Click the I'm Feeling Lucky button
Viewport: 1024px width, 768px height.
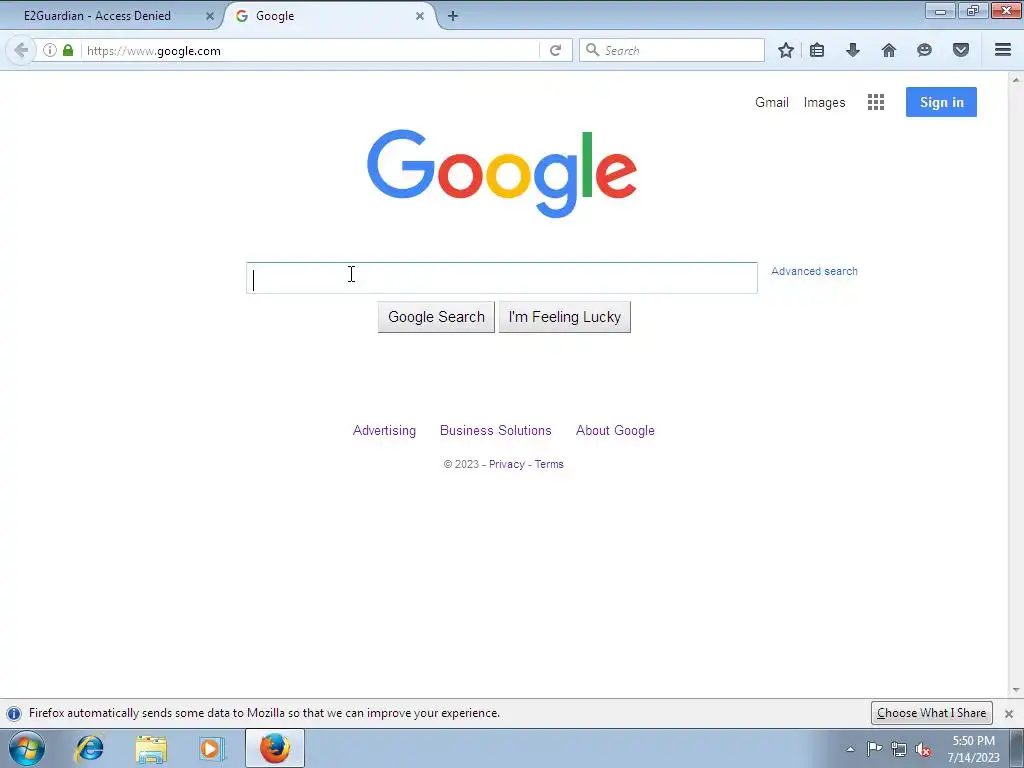[x=564, y=317]
